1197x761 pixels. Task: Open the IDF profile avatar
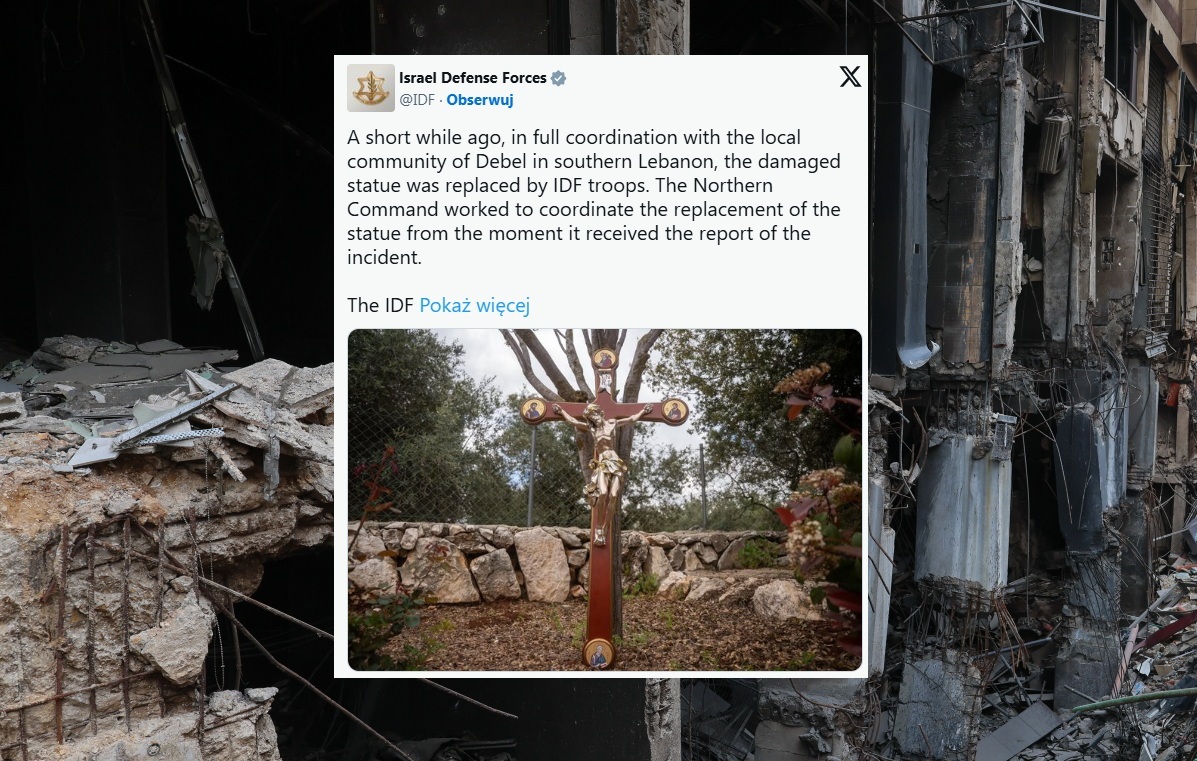pos(371,88)
